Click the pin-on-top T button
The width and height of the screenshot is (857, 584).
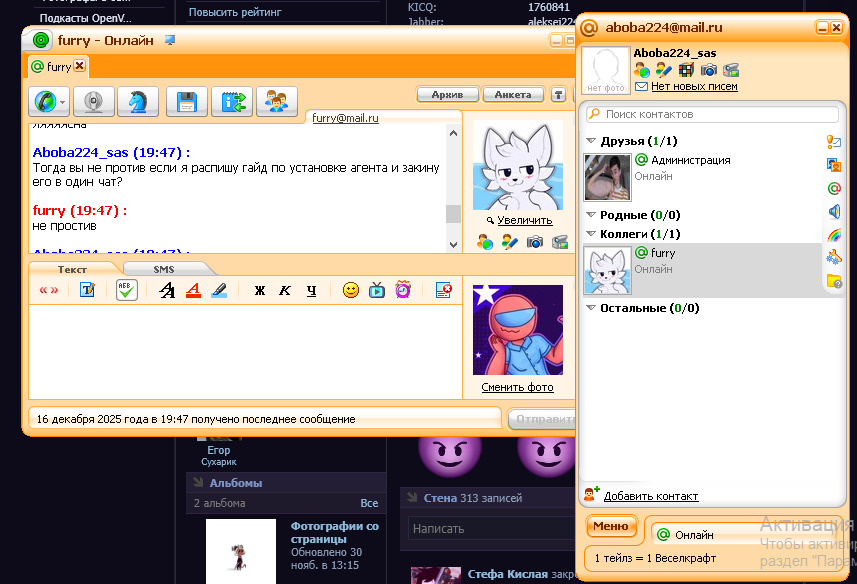click(558, 95)
